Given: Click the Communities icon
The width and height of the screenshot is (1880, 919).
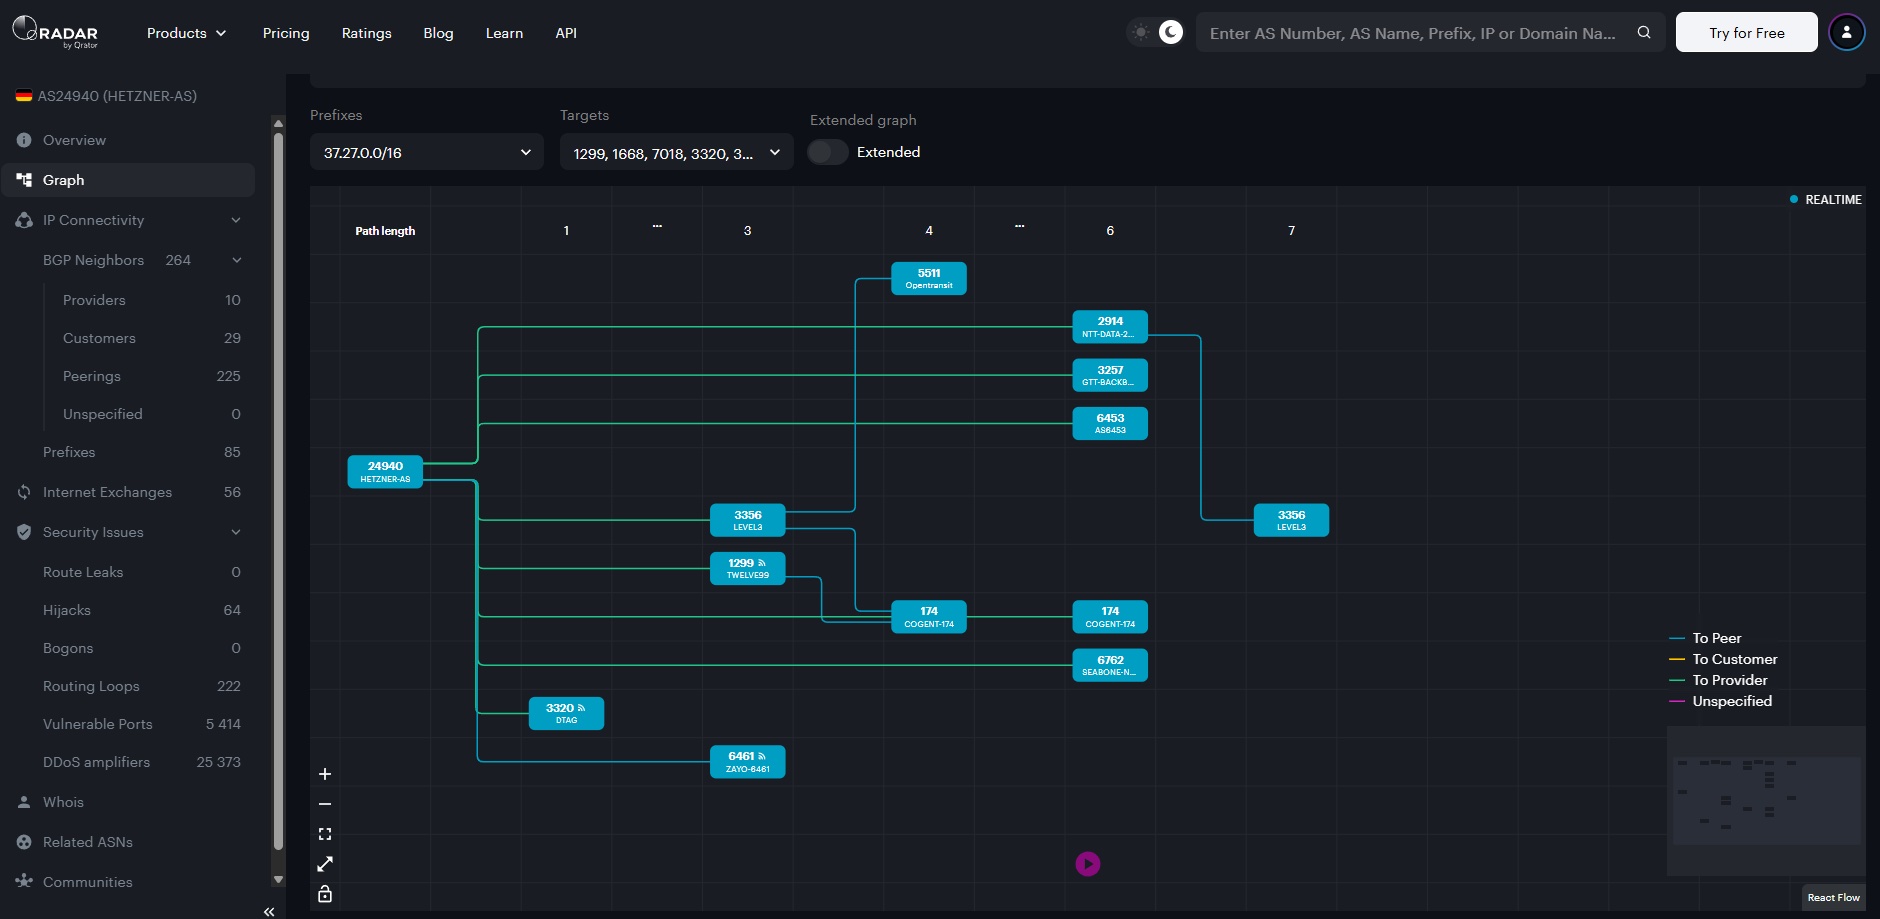Looking at the screenshot, I should [x=24, y=882].
